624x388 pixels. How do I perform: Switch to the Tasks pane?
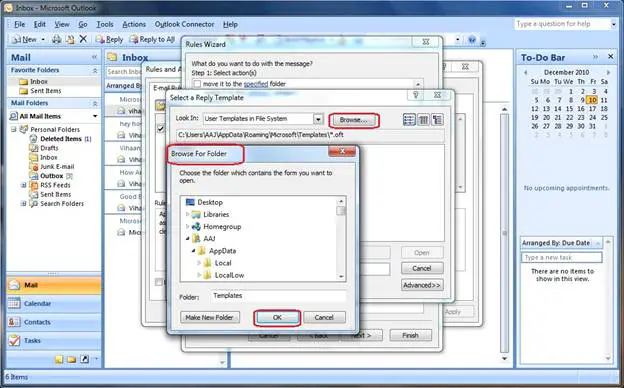pos(54,340)
